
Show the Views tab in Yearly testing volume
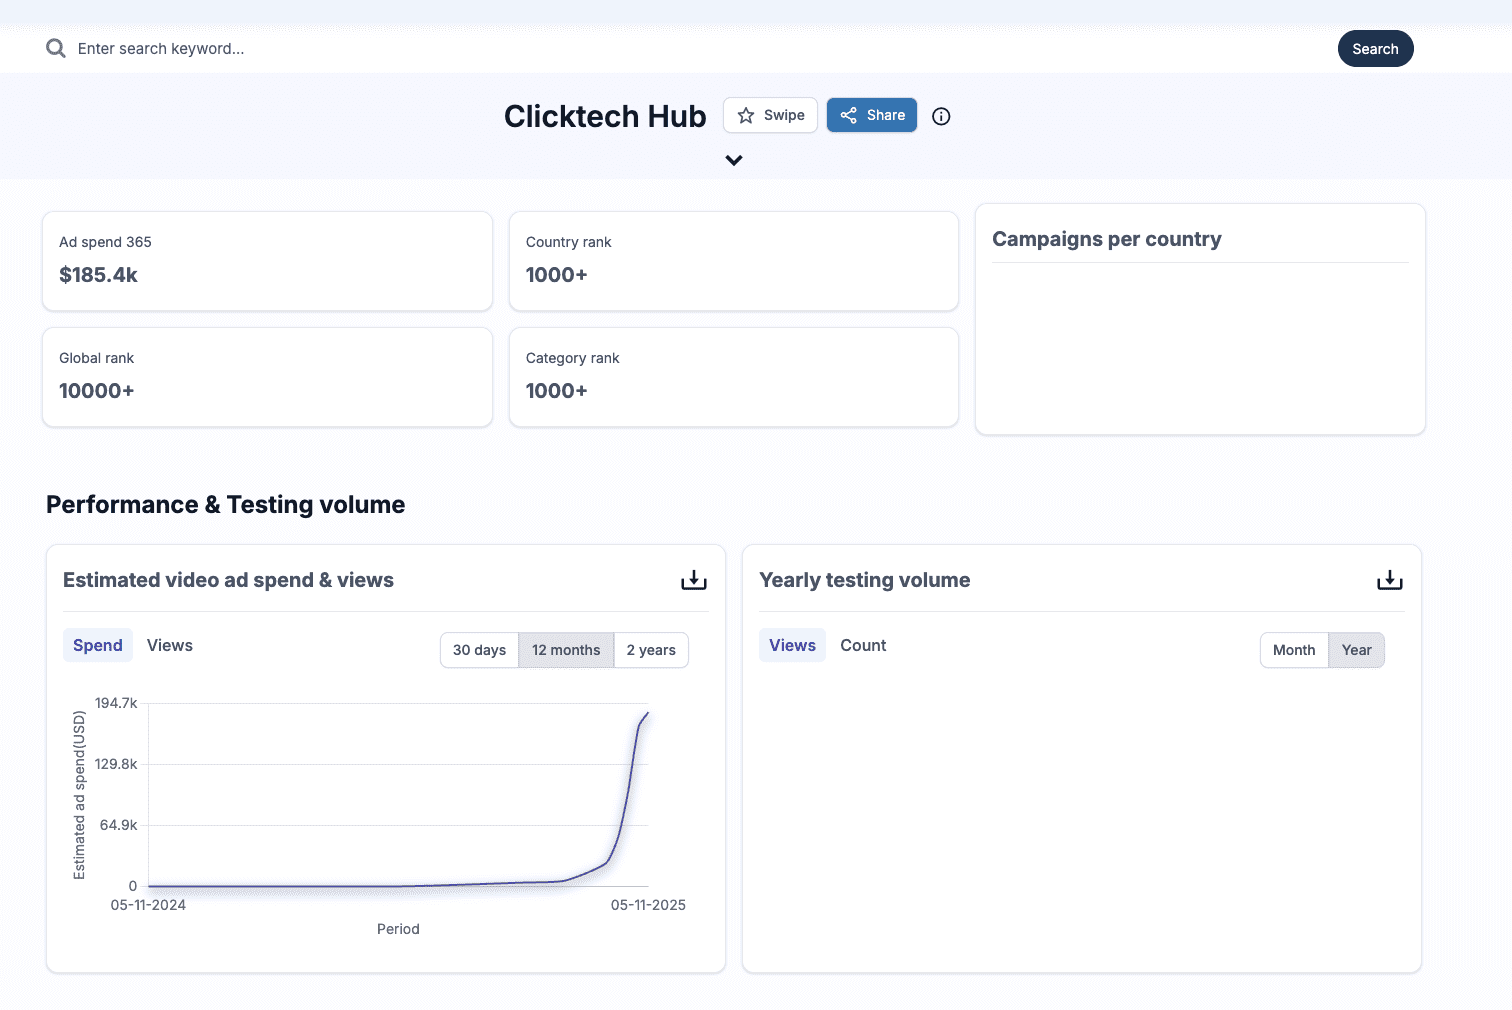792,646
